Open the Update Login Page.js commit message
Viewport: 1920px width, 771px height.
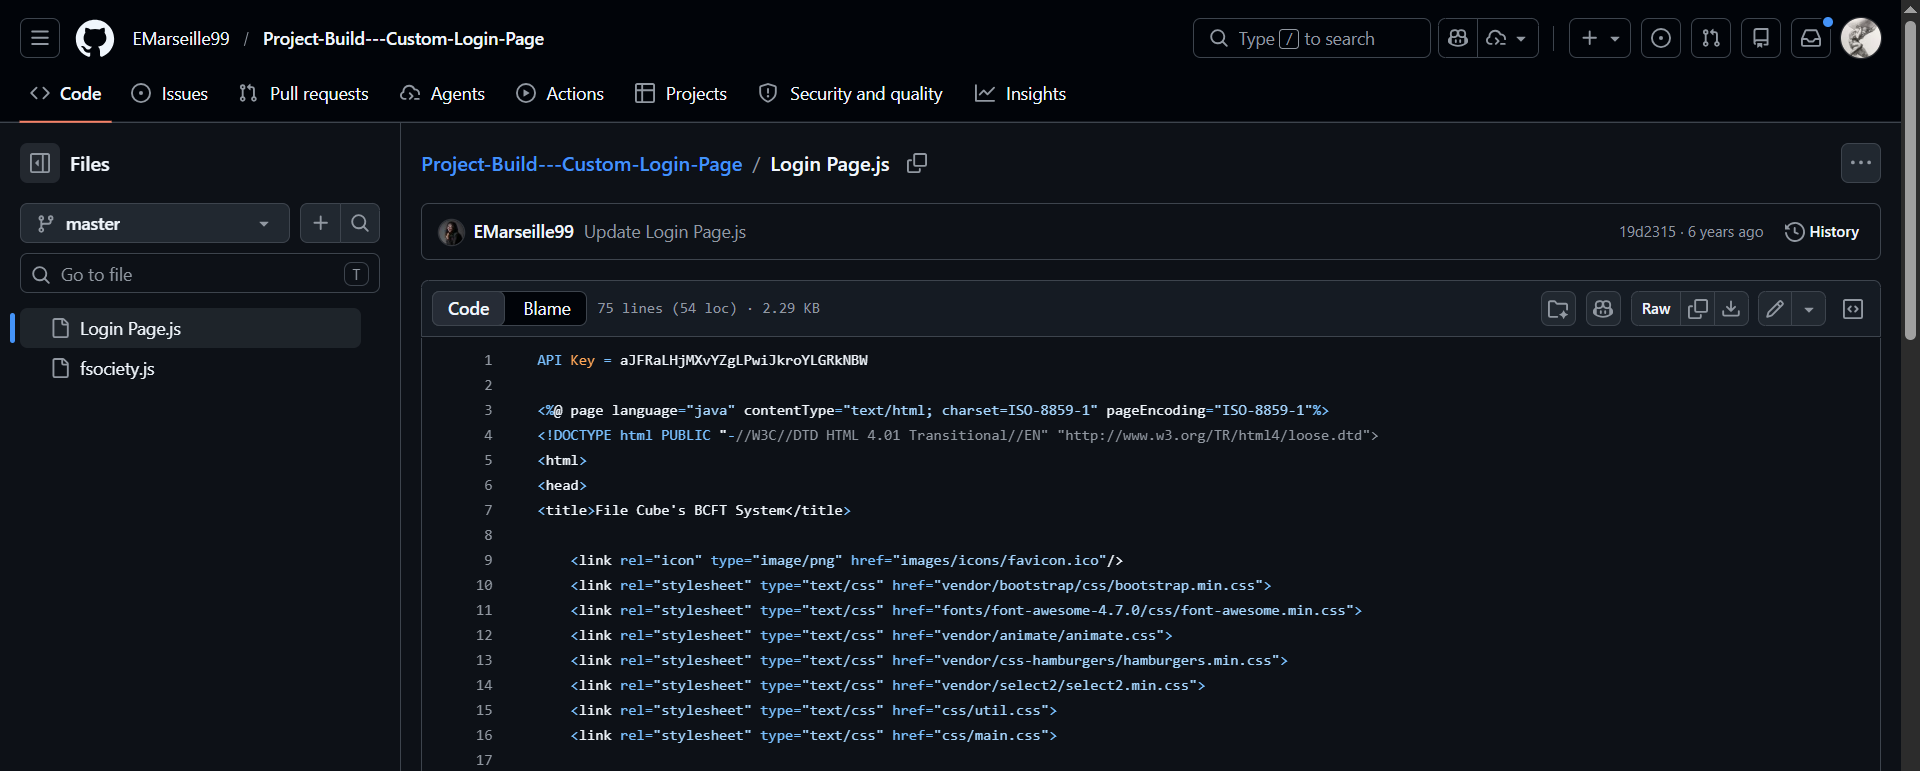click(665, 231)
